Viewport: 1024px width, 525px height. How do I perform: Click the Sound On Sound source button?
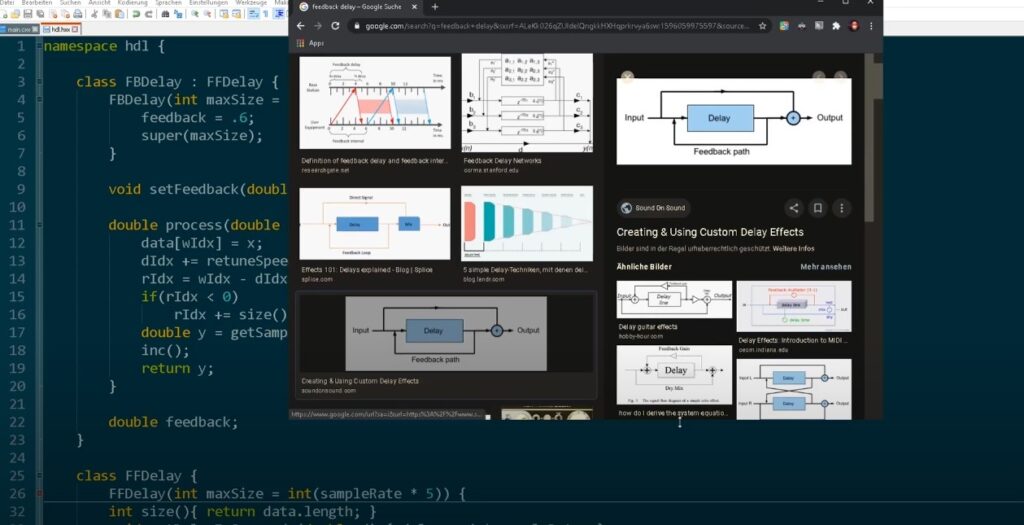click(654, 208)
